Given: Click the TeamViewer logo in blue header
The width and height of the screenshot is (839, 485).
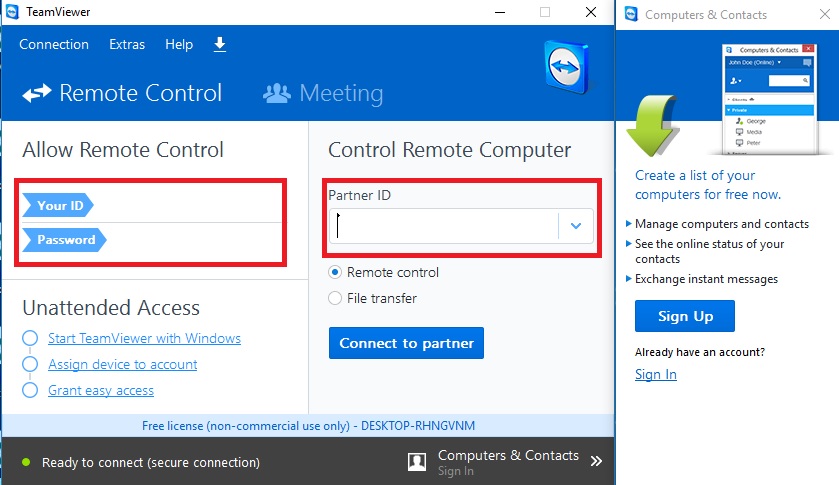Looking at the screenshot, I should pos(567,67).
